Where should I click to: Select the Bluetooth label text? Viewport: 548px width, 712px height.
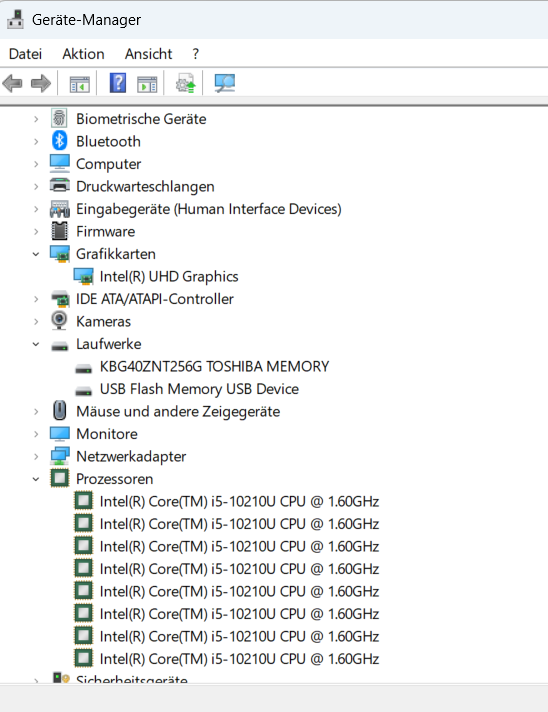(109, 141)
